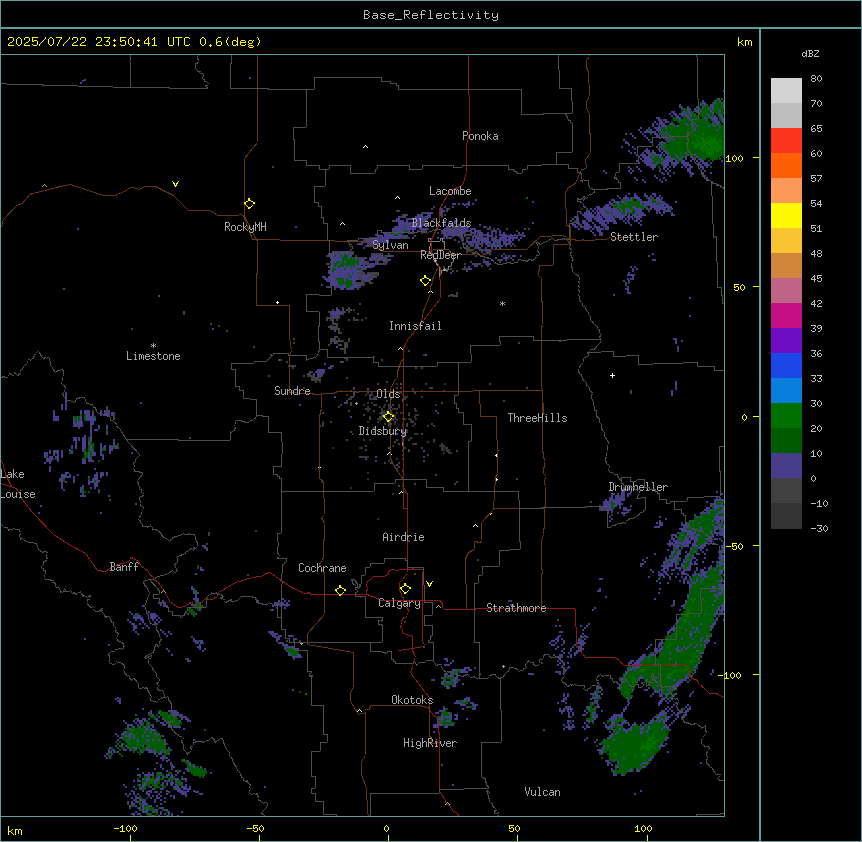This screenshot has height=842, width=862.
Task: Select the Stettler label
Action: click(633, 237)
